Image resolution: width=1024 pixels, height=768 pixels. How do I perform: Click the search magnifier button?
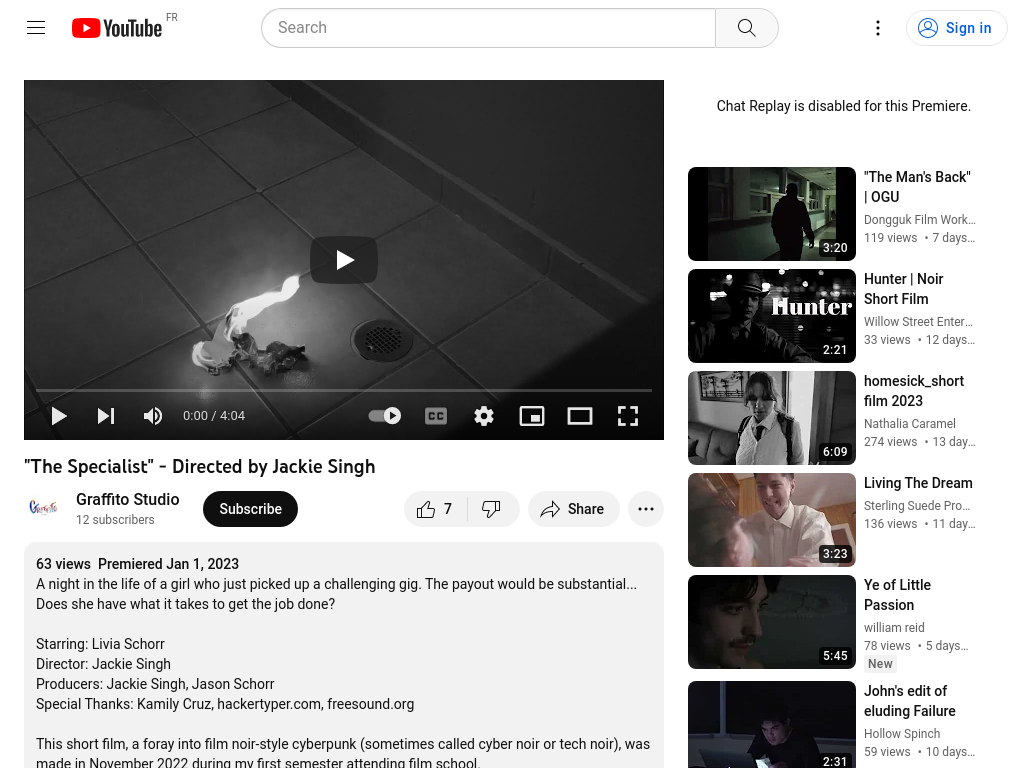coord(746,27)
